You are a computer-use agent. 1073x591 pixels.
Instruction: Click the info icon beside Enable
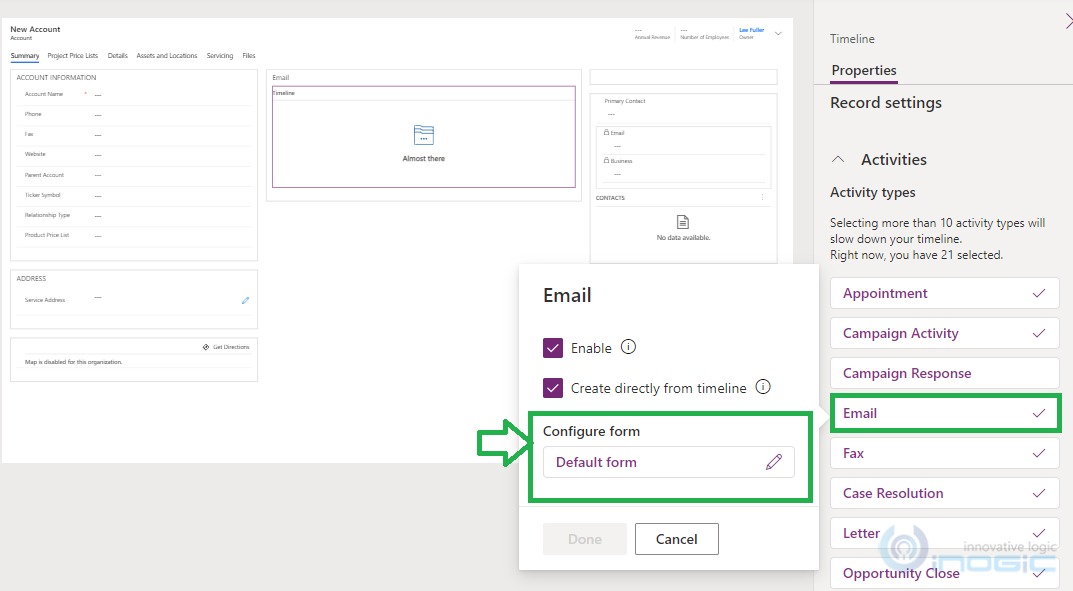tap(628, 348)
